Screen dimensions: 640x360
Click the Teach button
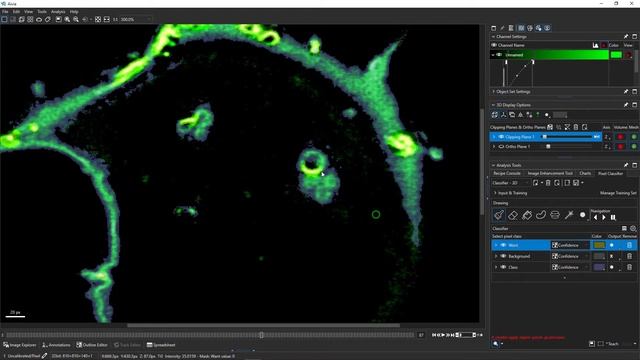click(612, 344)
